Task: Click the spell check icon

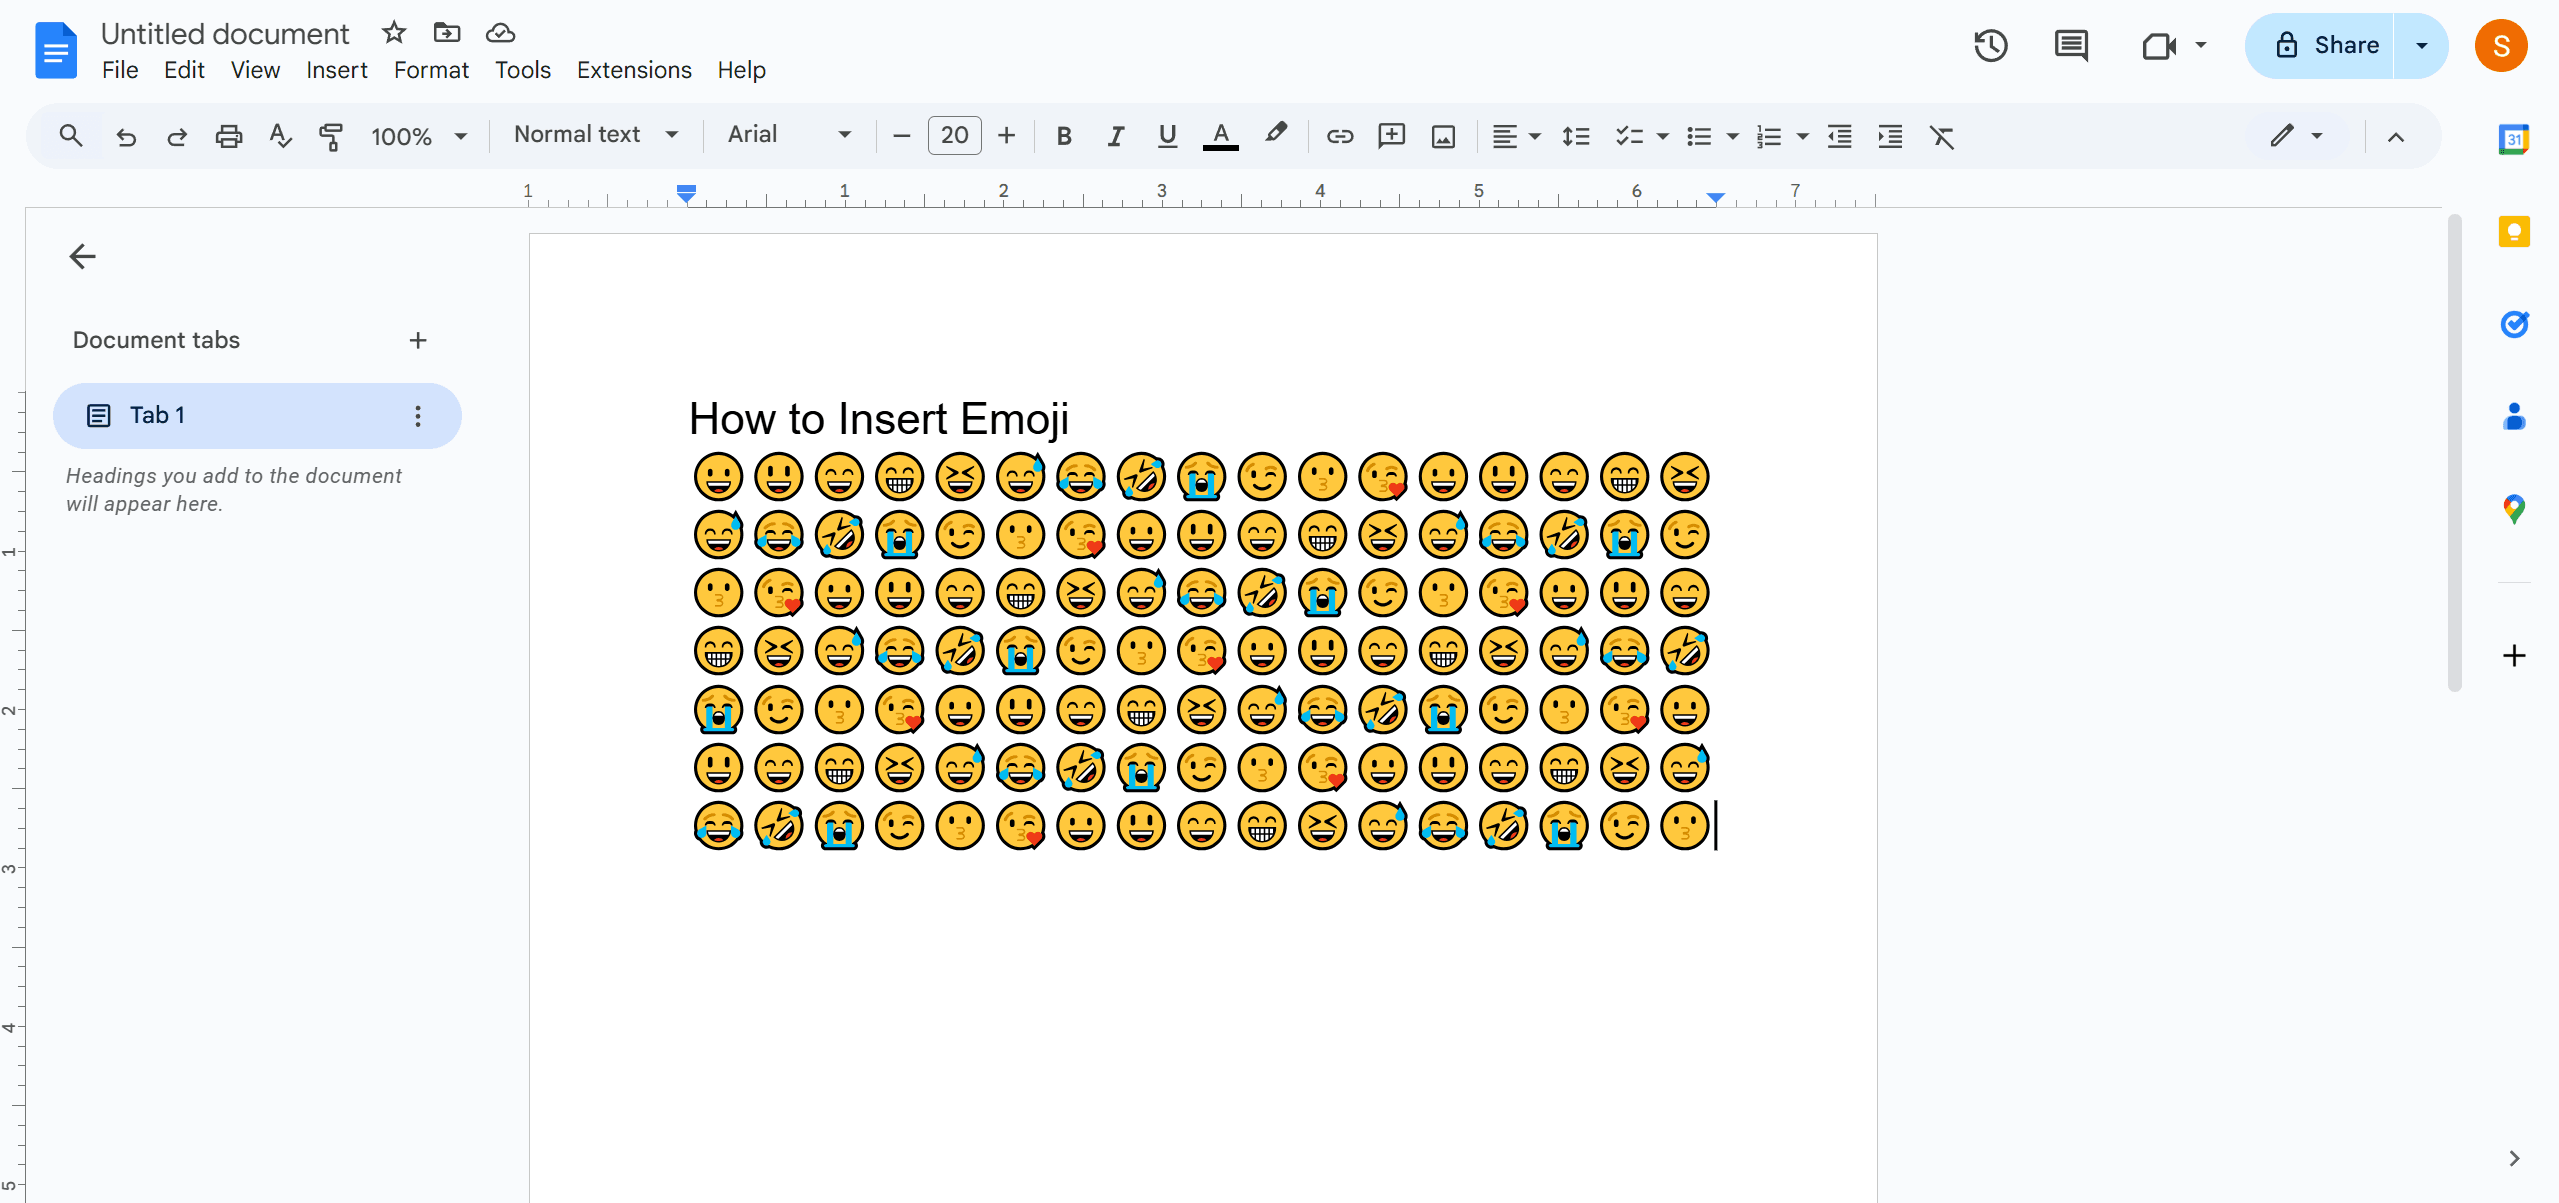Action: 281,135
